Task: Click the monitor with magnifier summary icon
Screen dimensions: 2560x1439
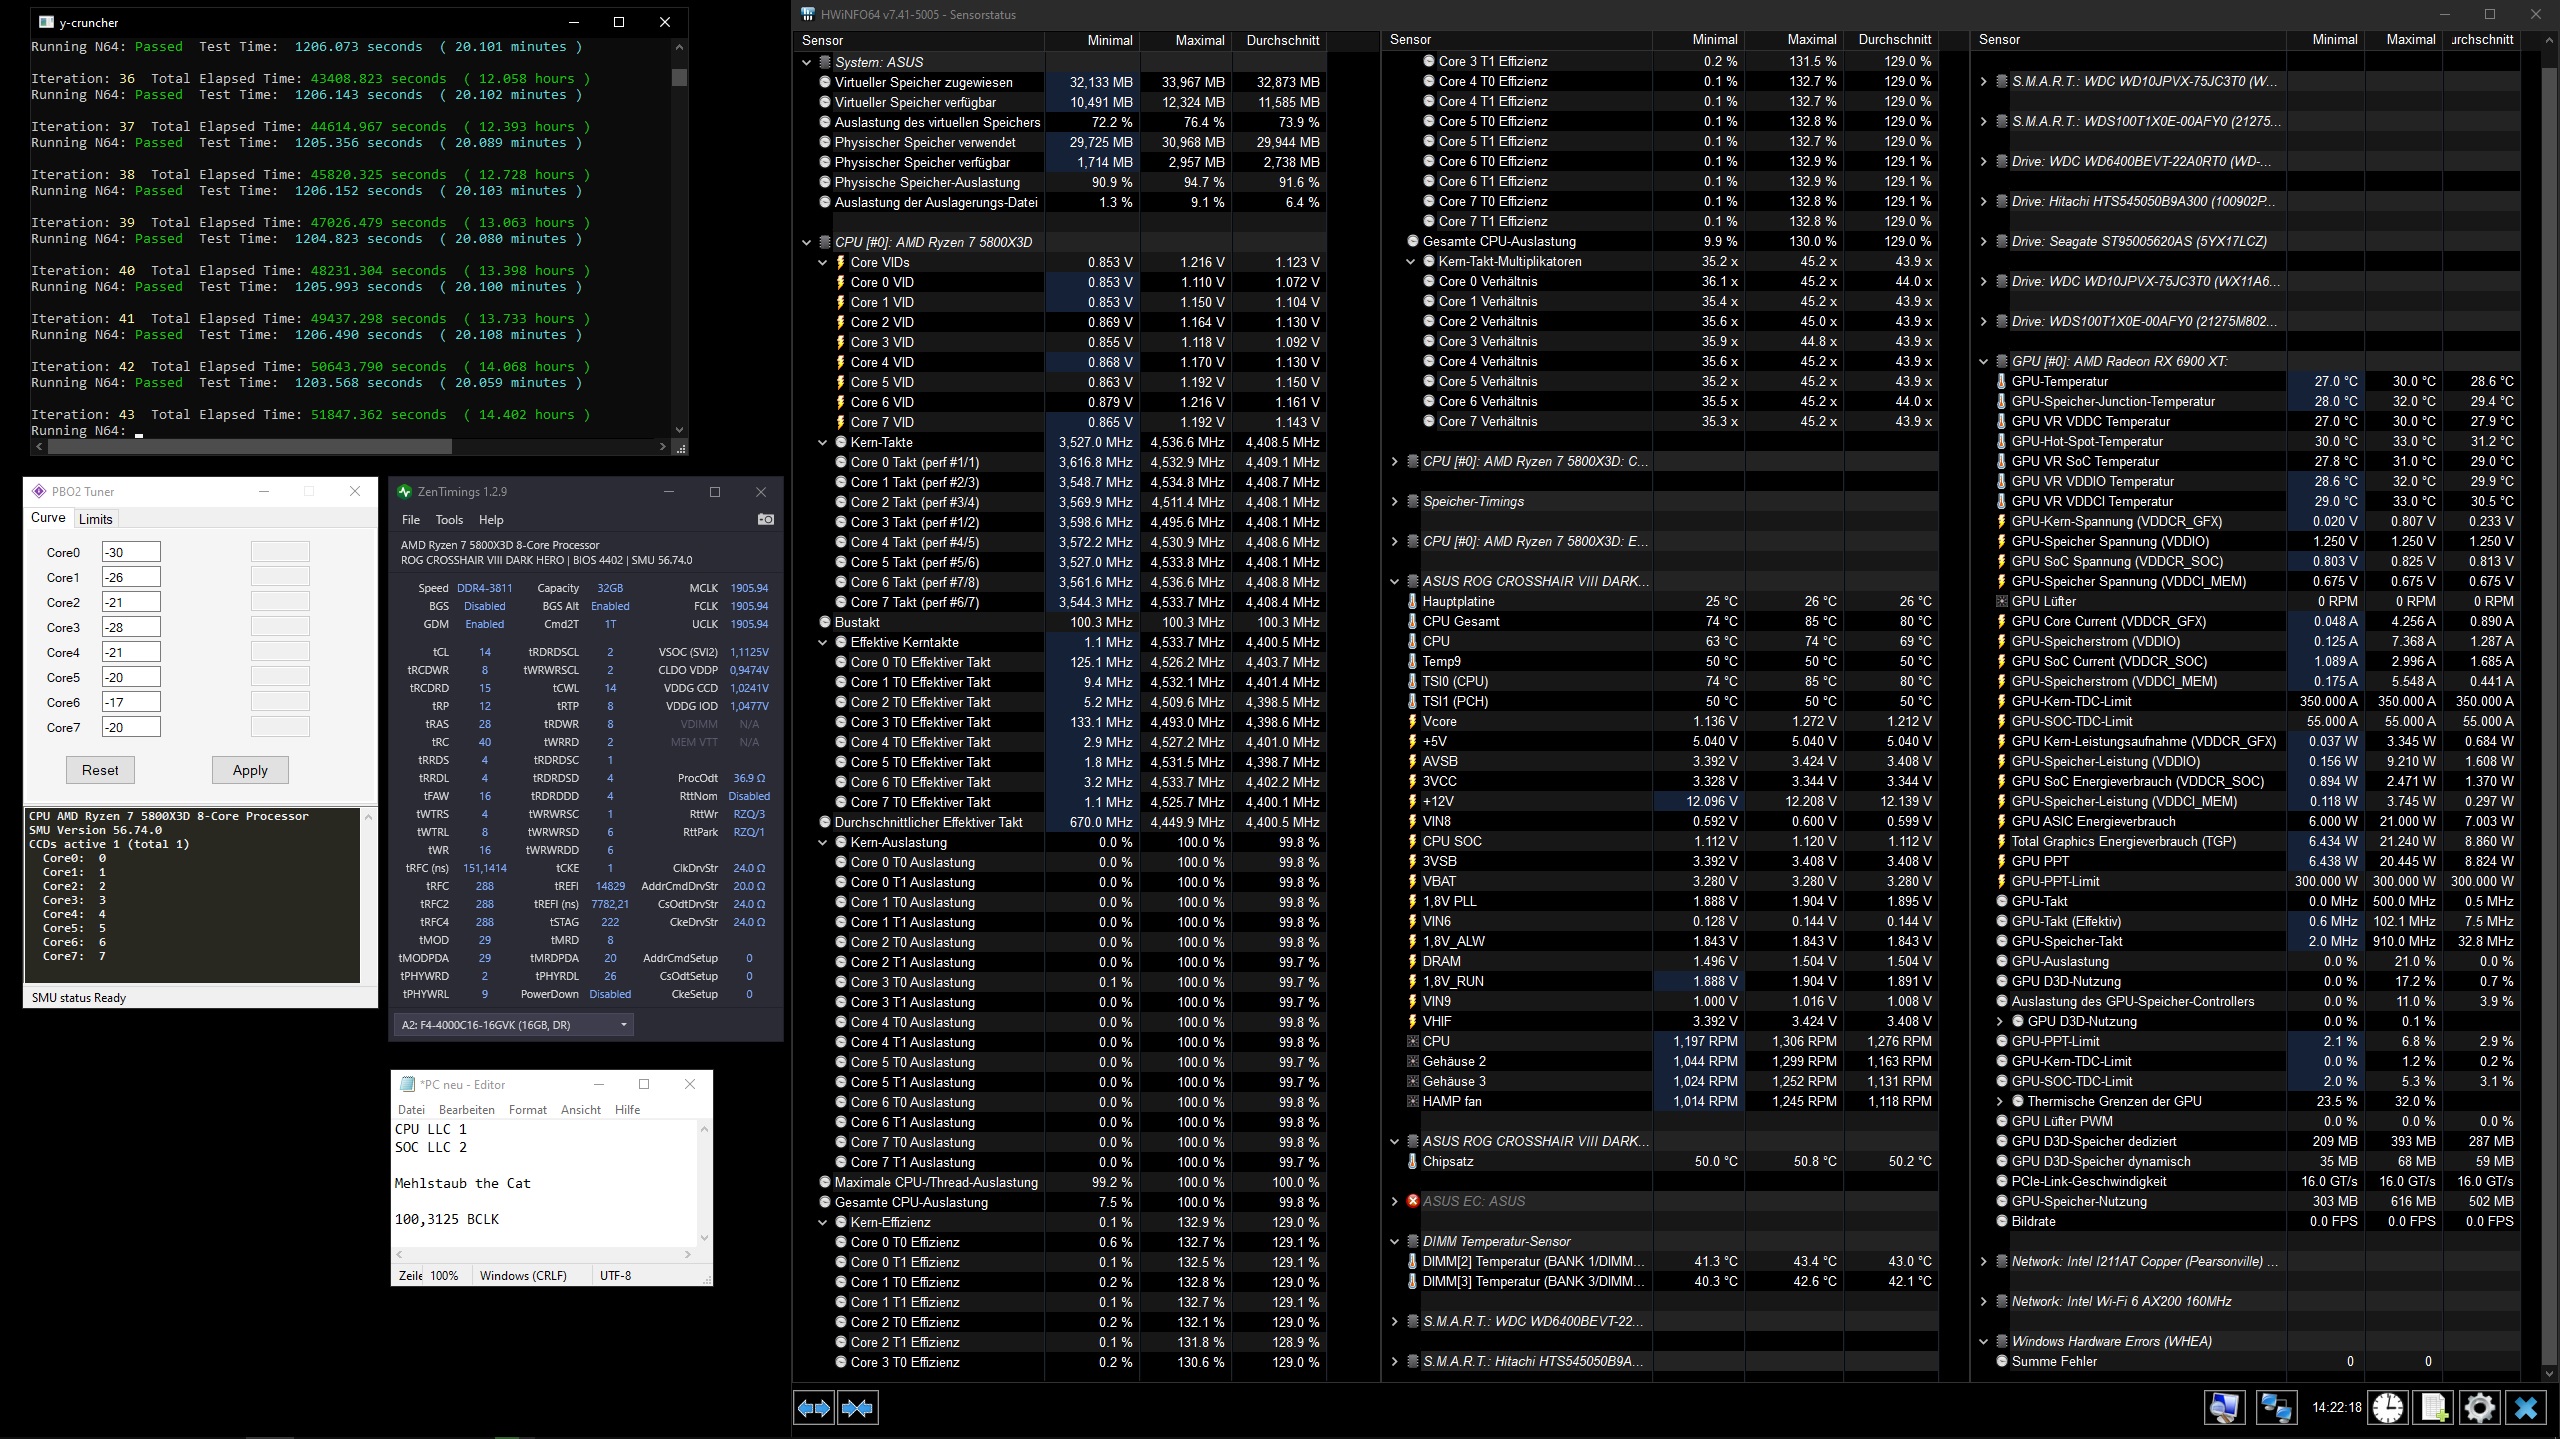Action: click(x=2224, y=1407)
